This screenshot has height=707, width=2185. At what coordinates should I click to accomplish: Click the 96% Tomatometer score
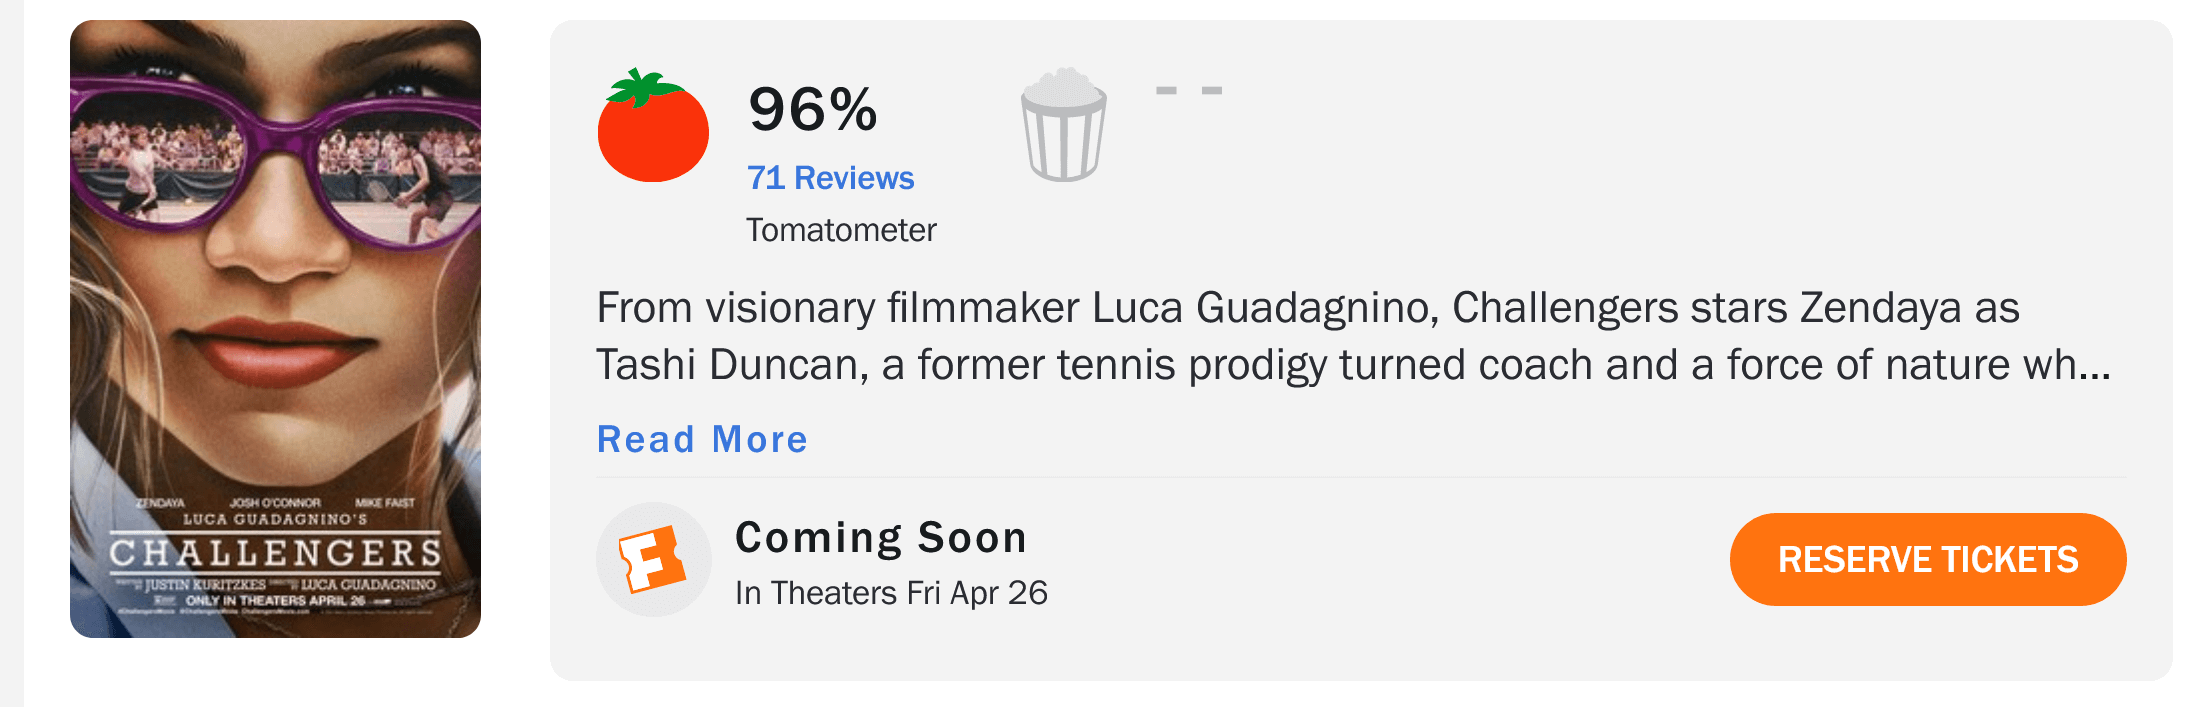[812, 109]
